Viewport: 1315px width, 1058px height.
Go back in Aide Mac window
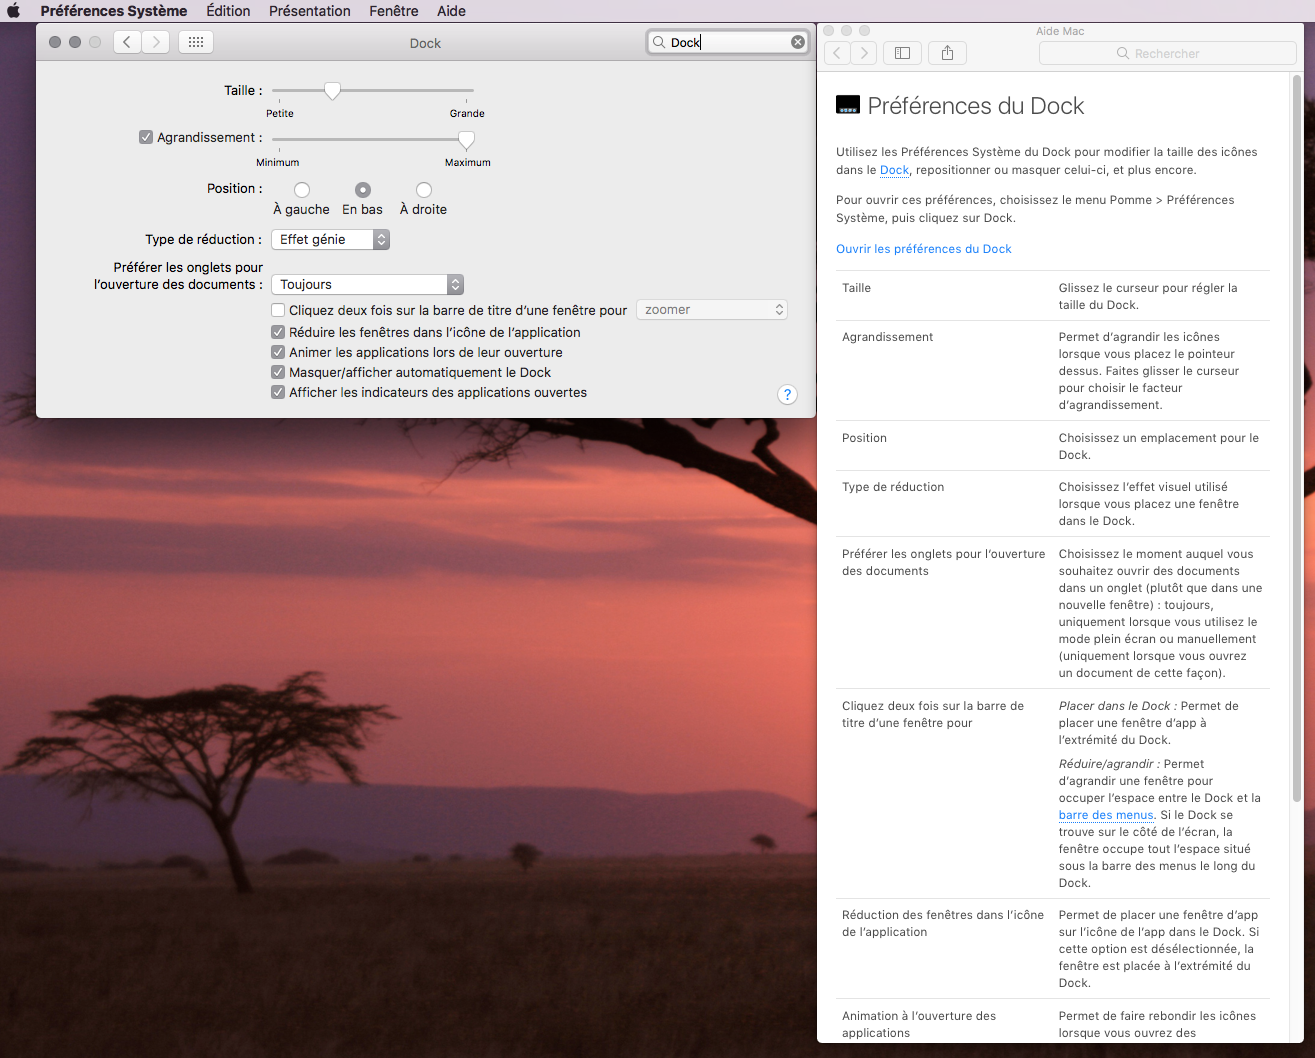837,53
